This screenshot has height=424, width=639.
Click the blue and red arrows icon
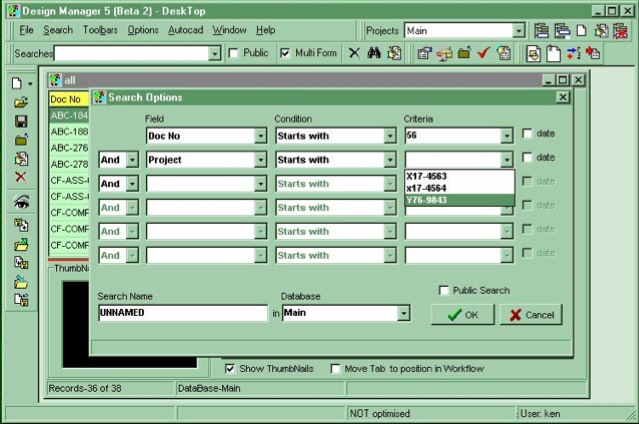(573, 53)
